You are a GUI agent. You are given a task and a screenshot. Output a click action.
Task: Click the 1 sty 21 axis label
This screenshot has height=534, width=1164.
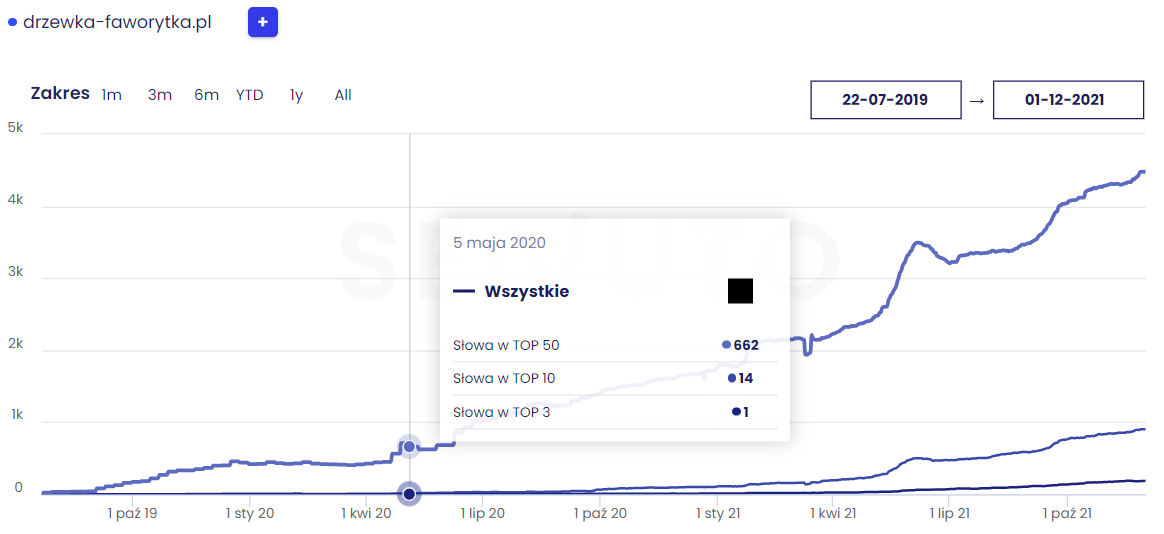[719, 513]
